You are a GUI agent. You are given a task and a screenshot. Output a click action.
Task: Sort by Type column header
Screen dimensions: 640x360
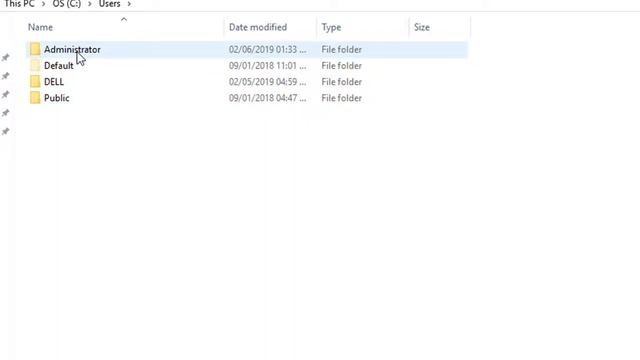(x=331, y=27)
